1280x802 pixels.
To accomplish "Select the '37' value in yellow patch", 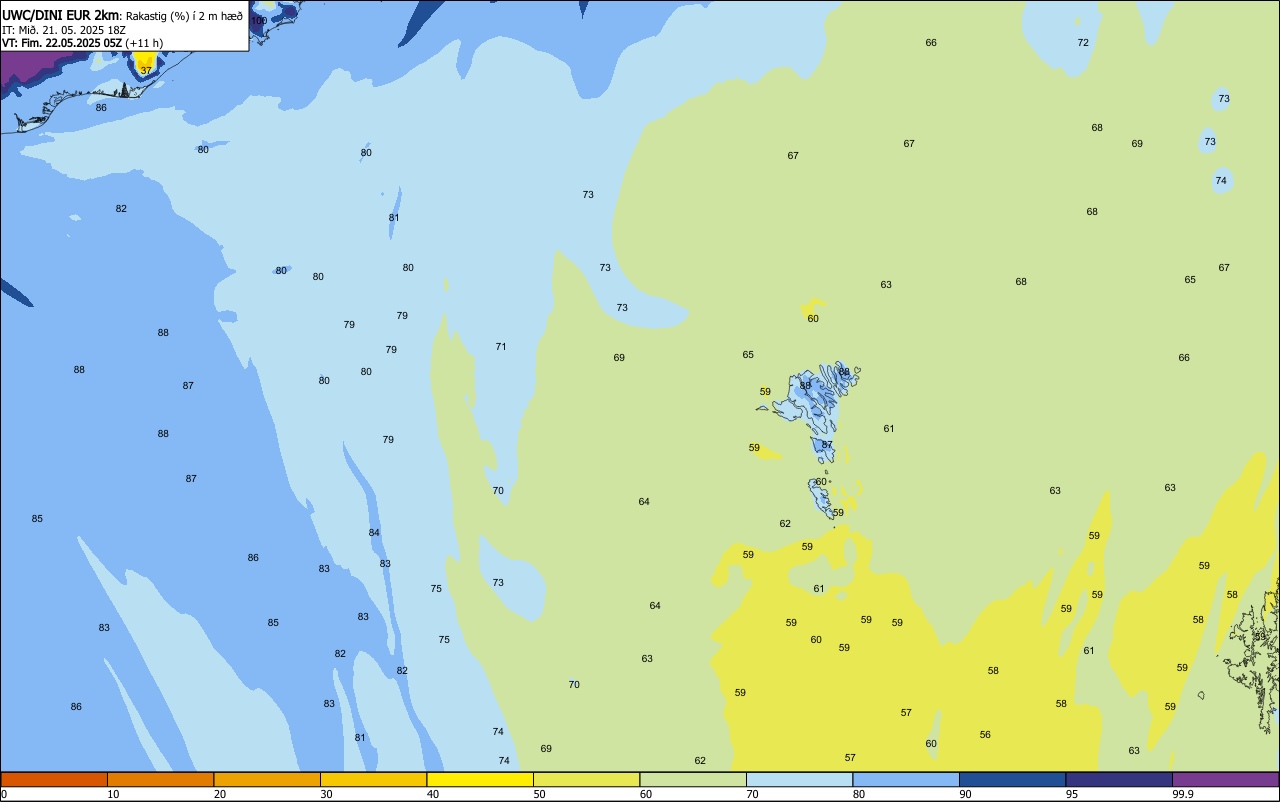I will (x=146, y=70).
